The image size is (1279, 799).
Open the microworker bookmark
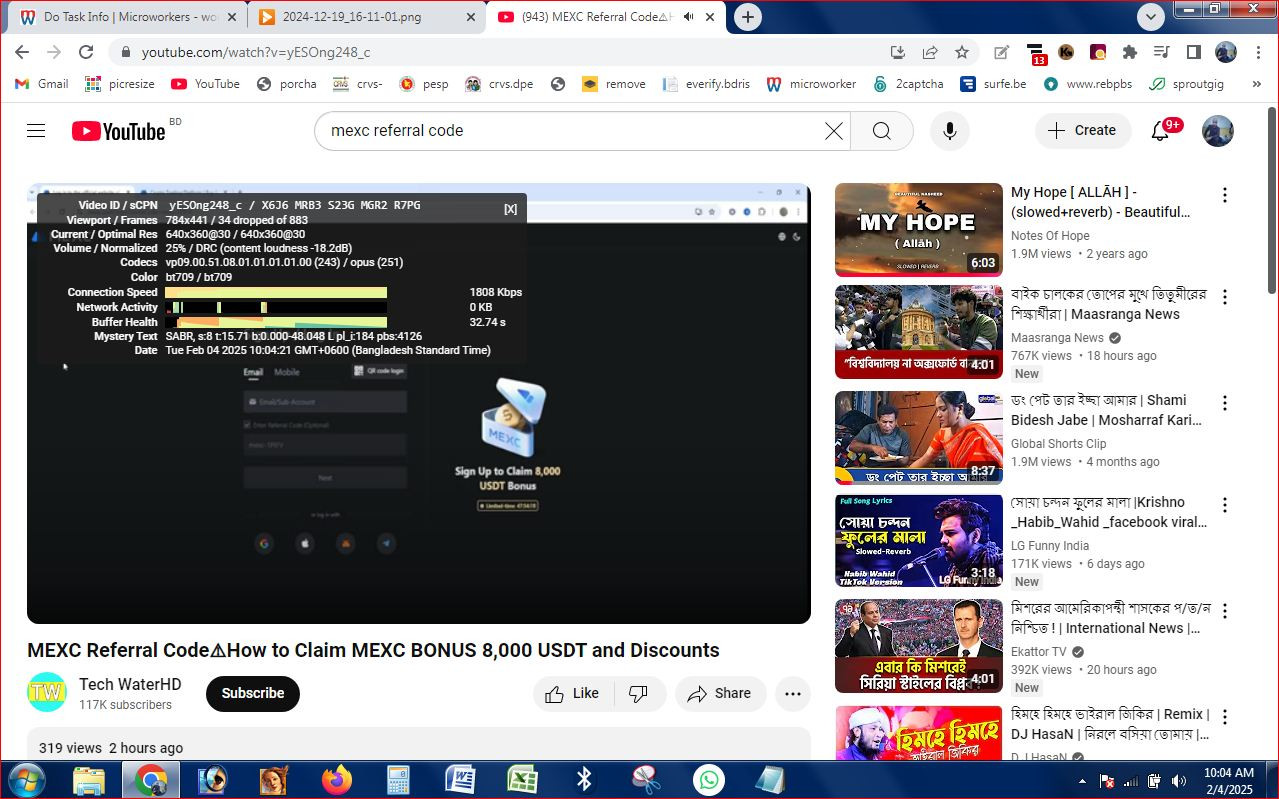[x=811, y=84]
